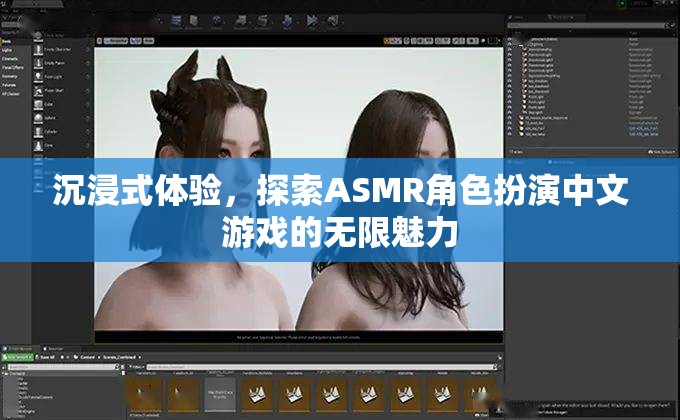Collapse the Lighting folder in the outliner
This screenshot has height=420, width=680.
point(523,44)
